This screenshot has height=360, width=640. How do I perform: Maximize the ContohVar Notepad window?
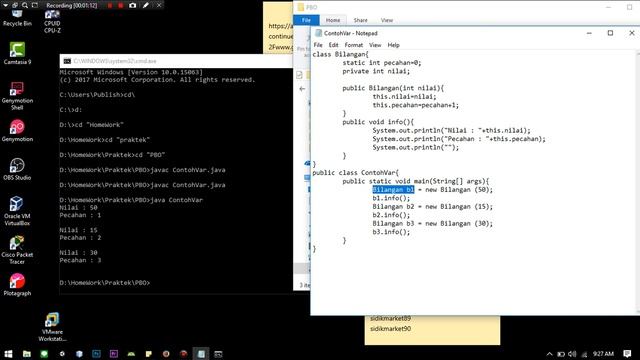pyautogui.click(x=610, y=33)
